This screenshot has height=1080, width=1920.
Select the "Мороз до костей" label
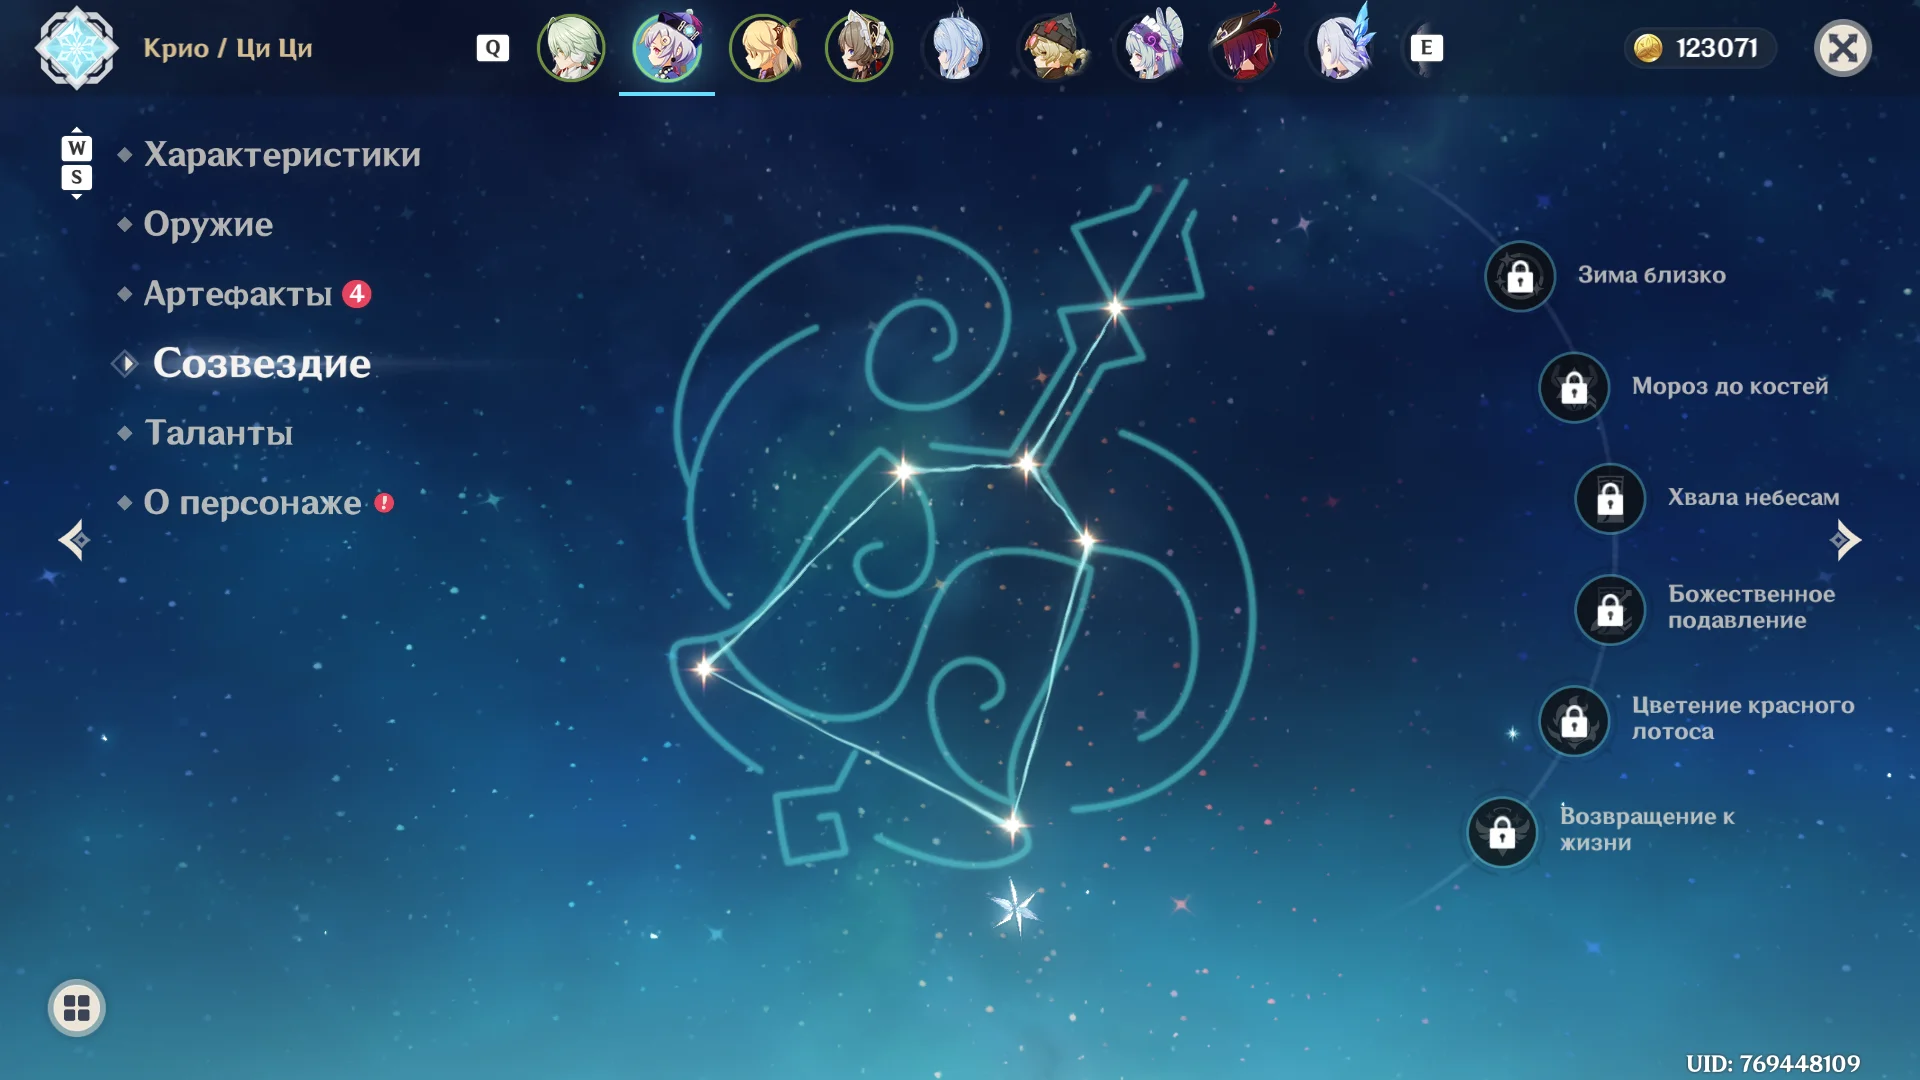tap(1730, 386)
